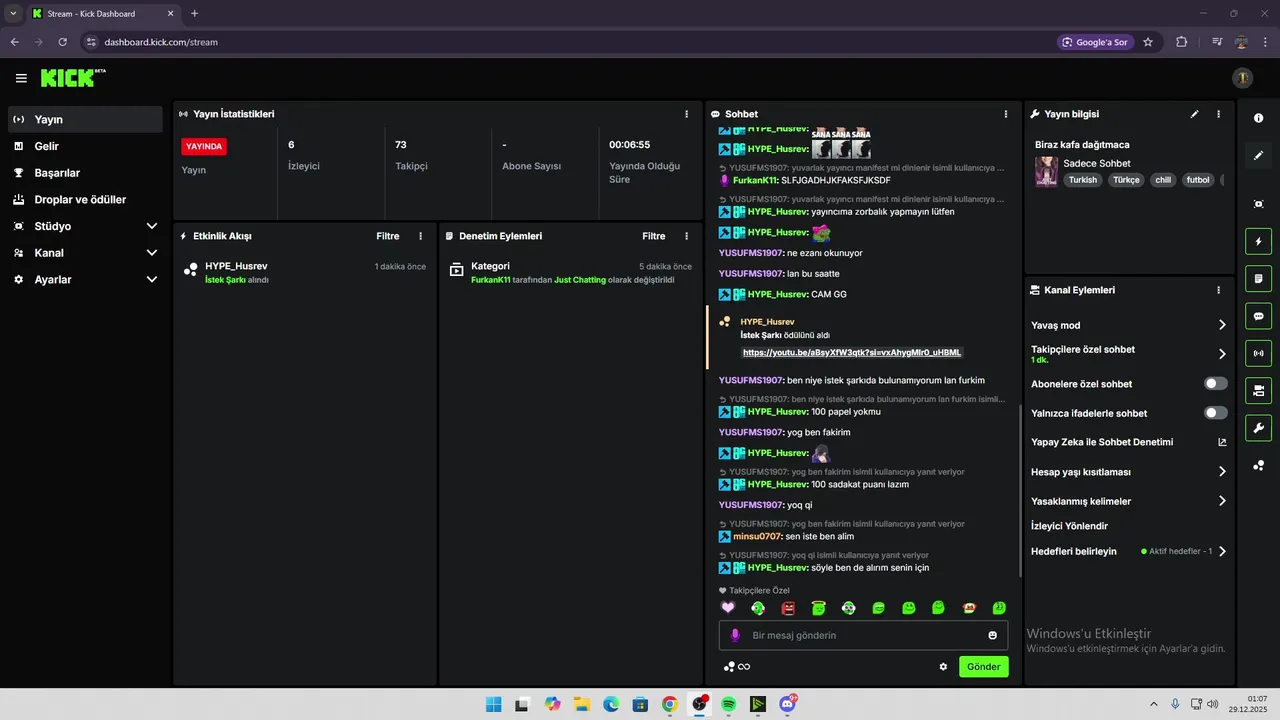Click HYPE_Husrev in Etkinlik Akışı
This screenshot has width=1280, height=720.
coord(236,266)
